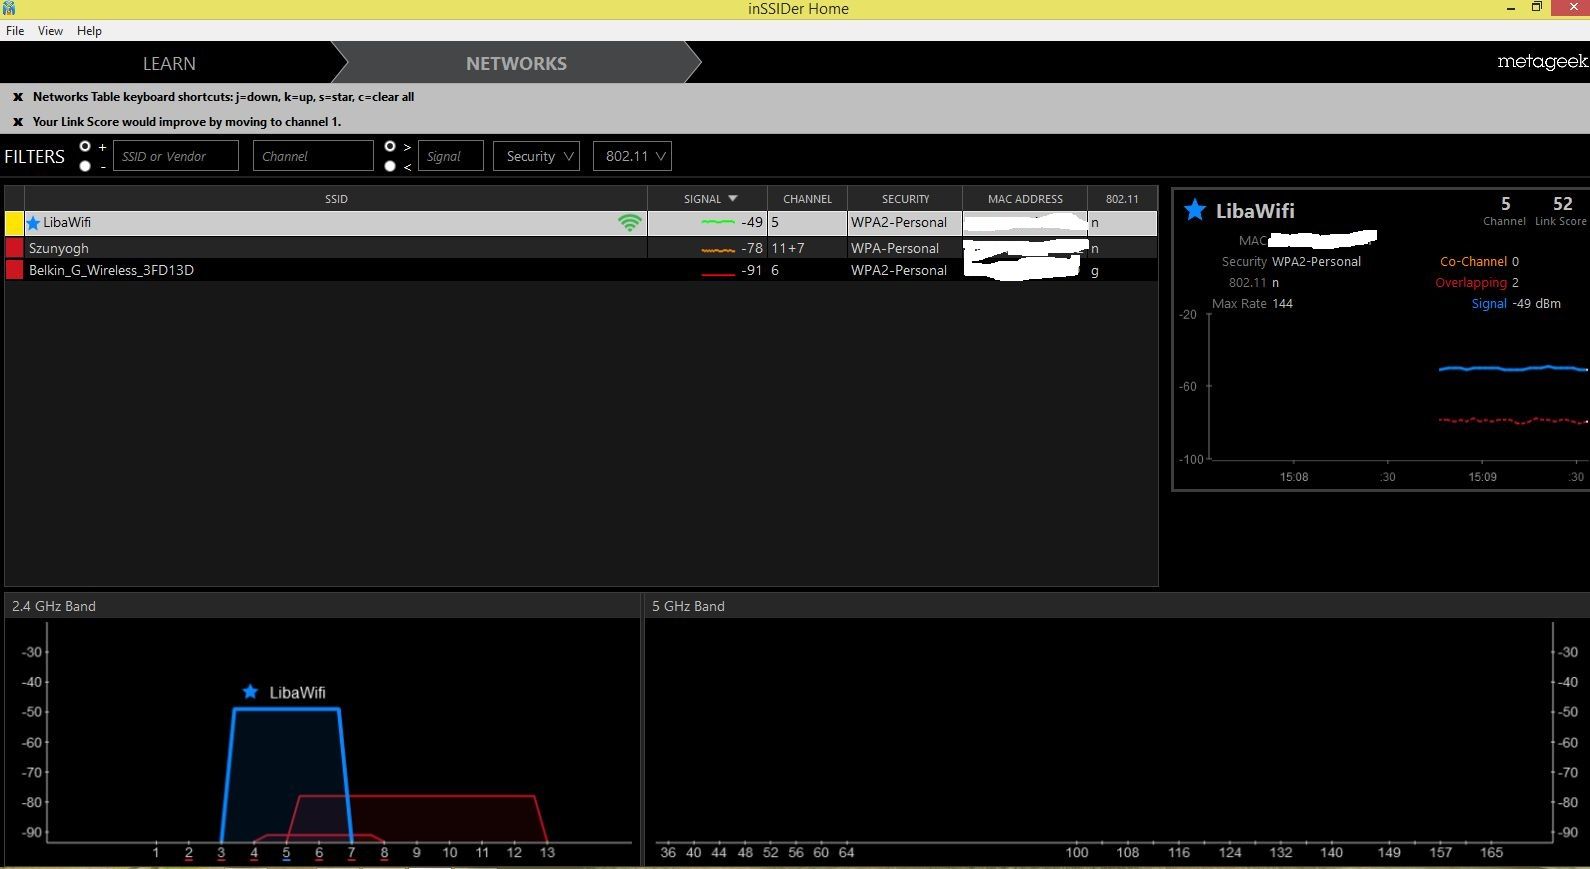Open the Security filter dropdown
This screenshot has width=1590, height=869.
pos(536,156)
